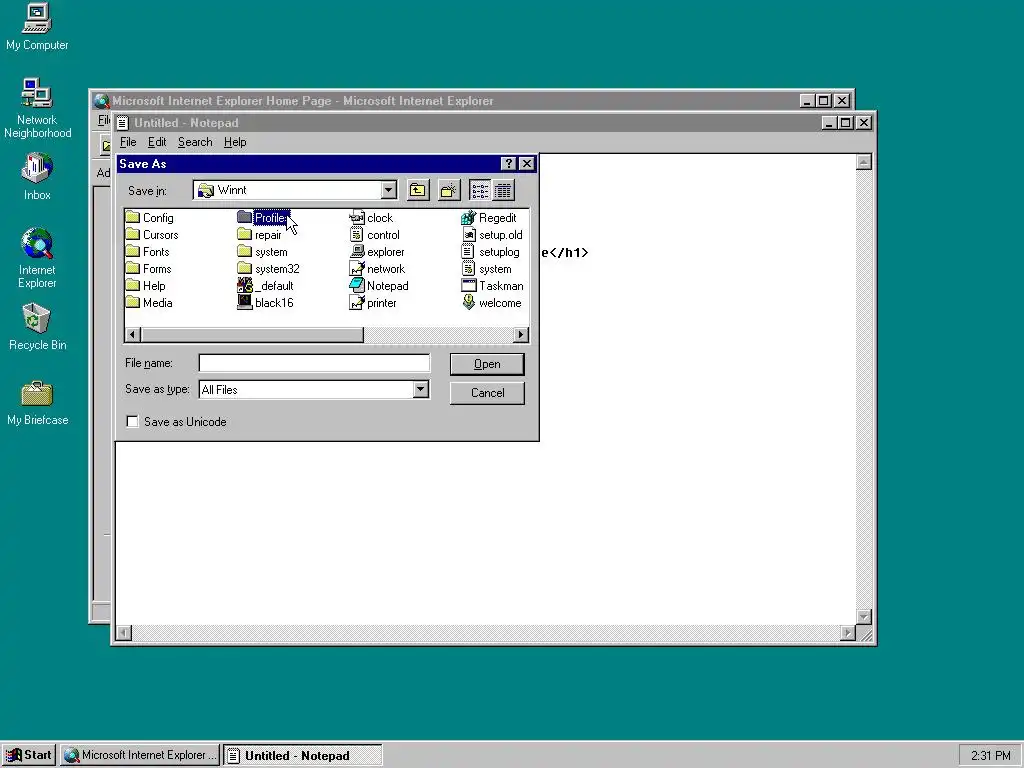Click Notepad horizontal scrollbar right arrow
The image size is (1024, 768).
coord(848,633)
